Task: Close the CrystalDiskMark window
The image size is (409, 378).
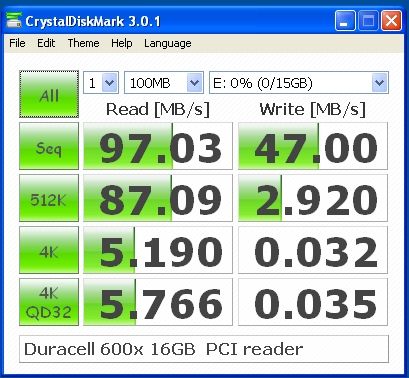Action: click(x=391, y=21)
